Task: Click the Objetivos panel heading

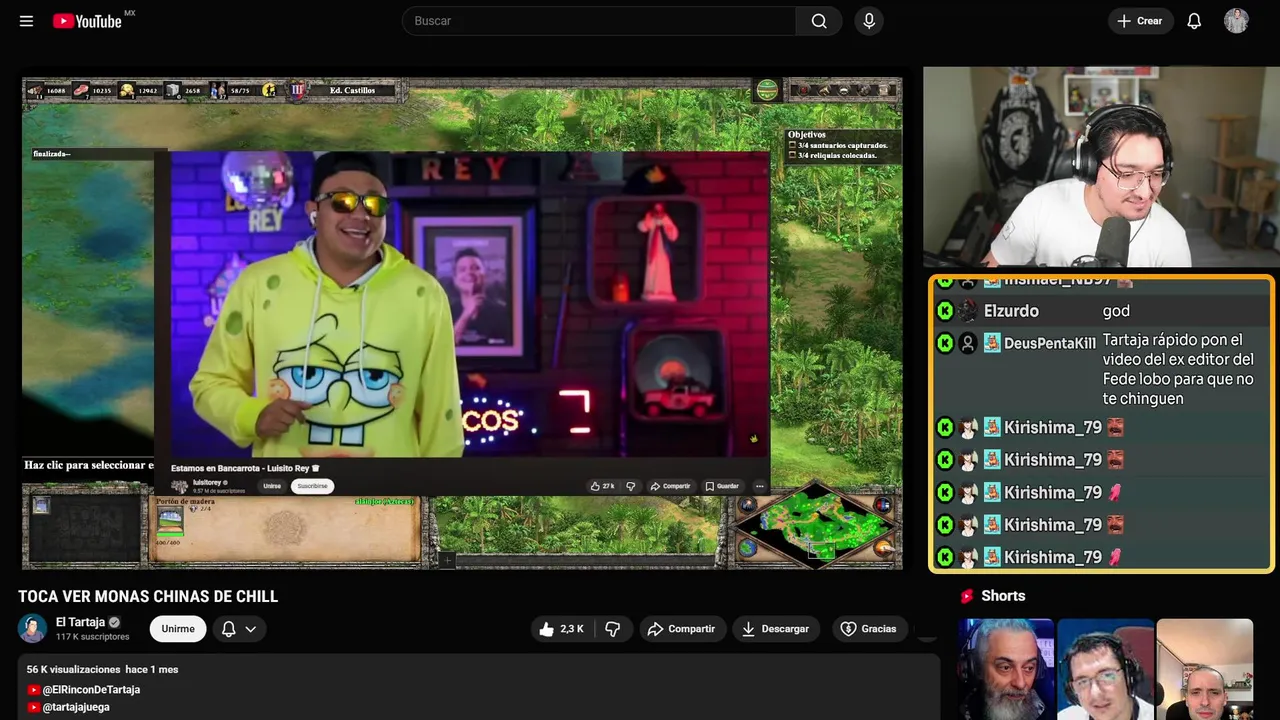Action: coord(807,134)
